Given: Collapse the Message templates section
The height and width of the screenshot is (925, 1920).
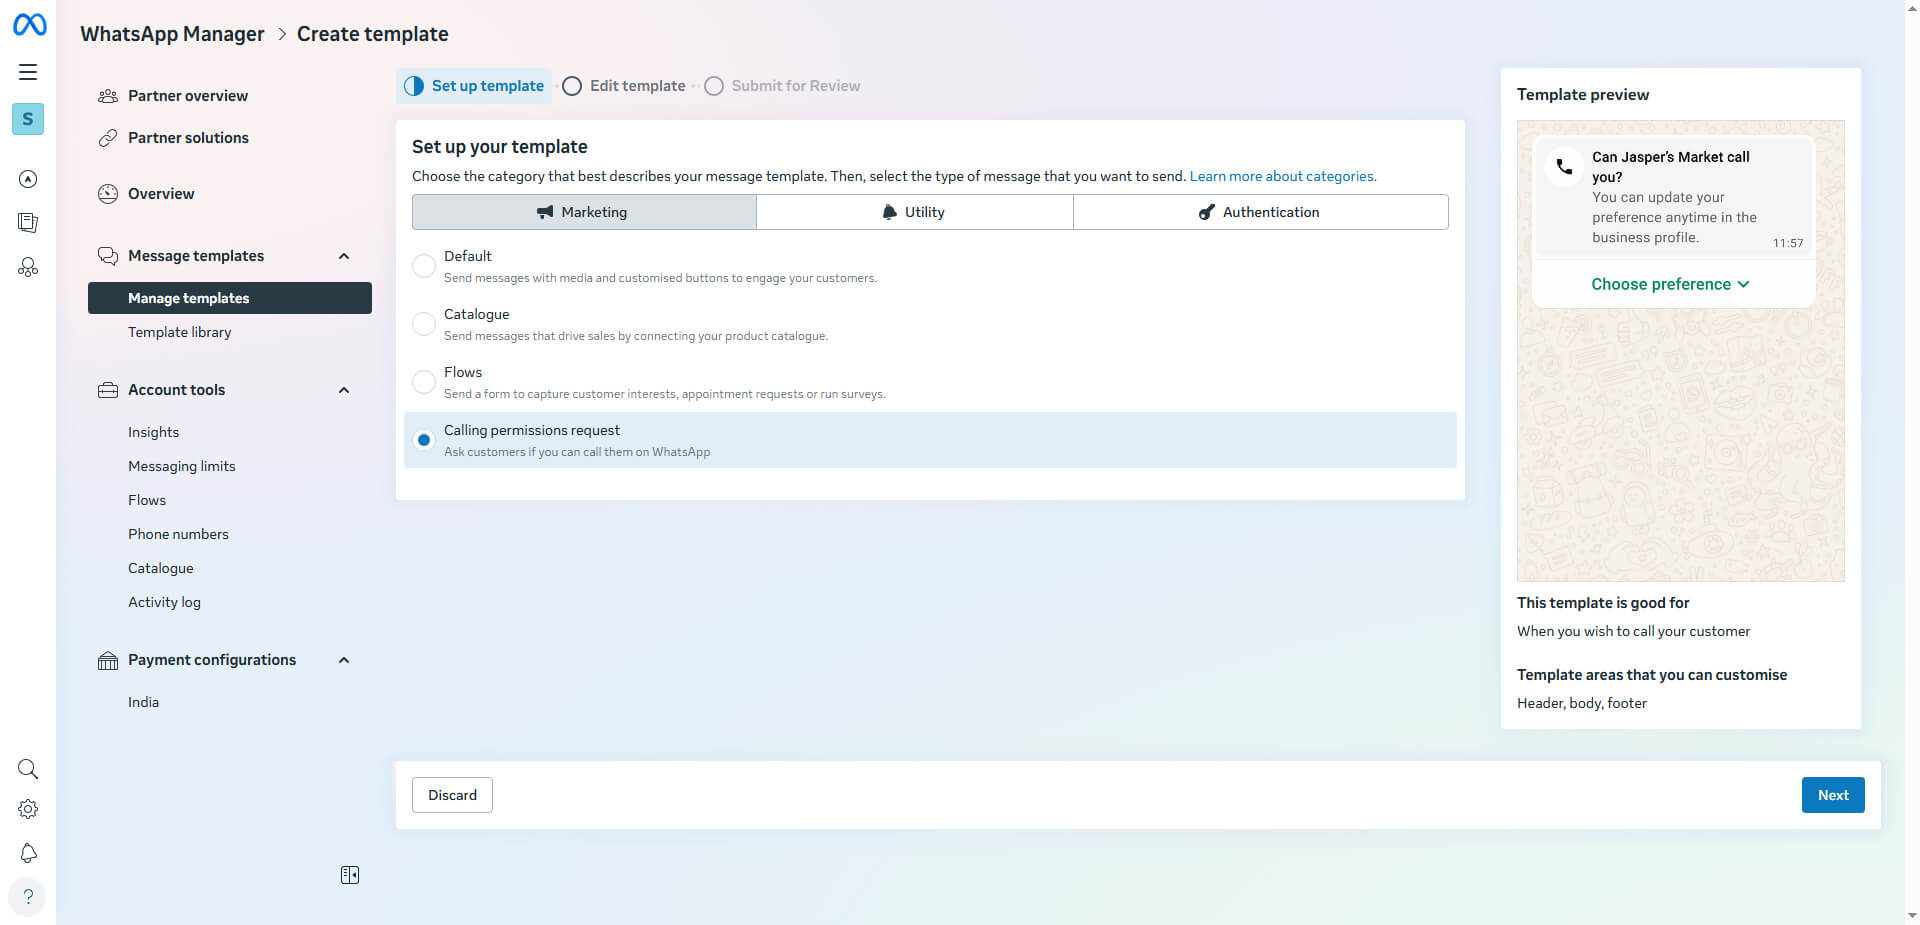Looking at the screenshot, I should coord(344,256).
